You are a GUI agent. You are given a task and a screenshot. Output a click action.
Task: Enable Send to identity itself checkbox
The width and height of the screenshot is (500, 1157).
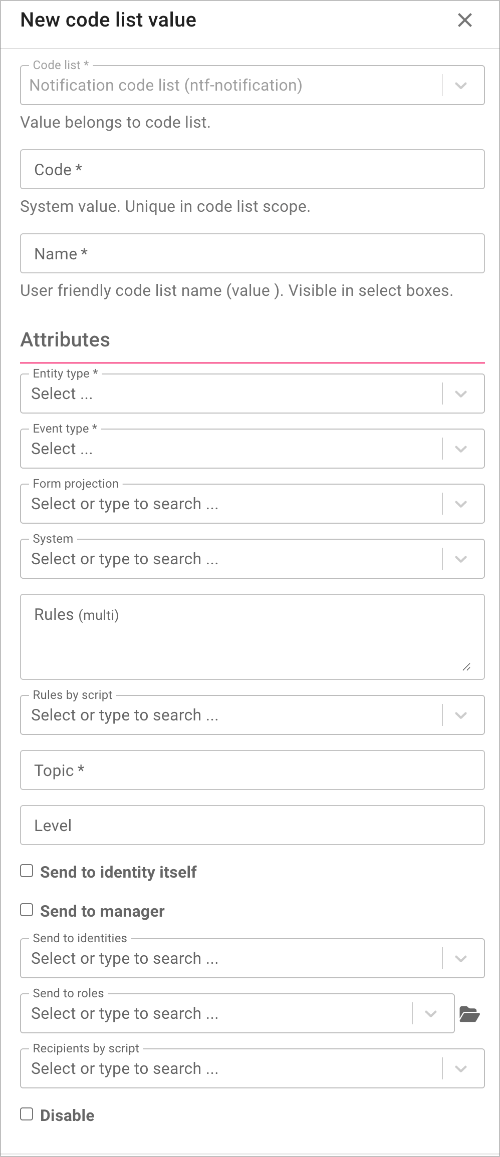27,871
